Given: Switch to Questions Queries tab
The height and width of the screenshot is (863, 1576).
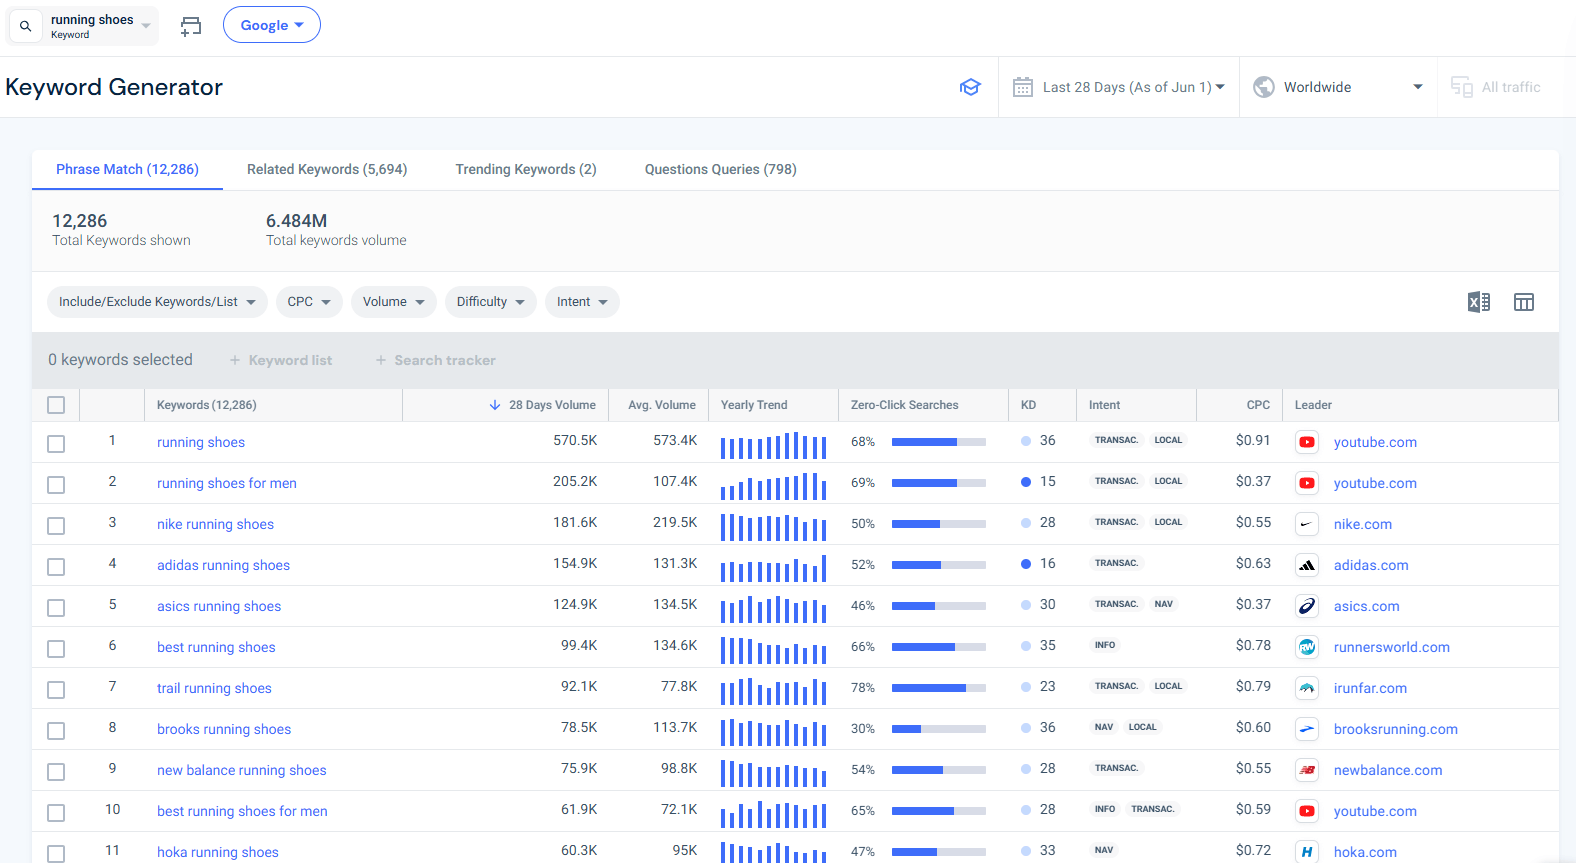Looking at the screenshot, I should [x=721, y=169].
